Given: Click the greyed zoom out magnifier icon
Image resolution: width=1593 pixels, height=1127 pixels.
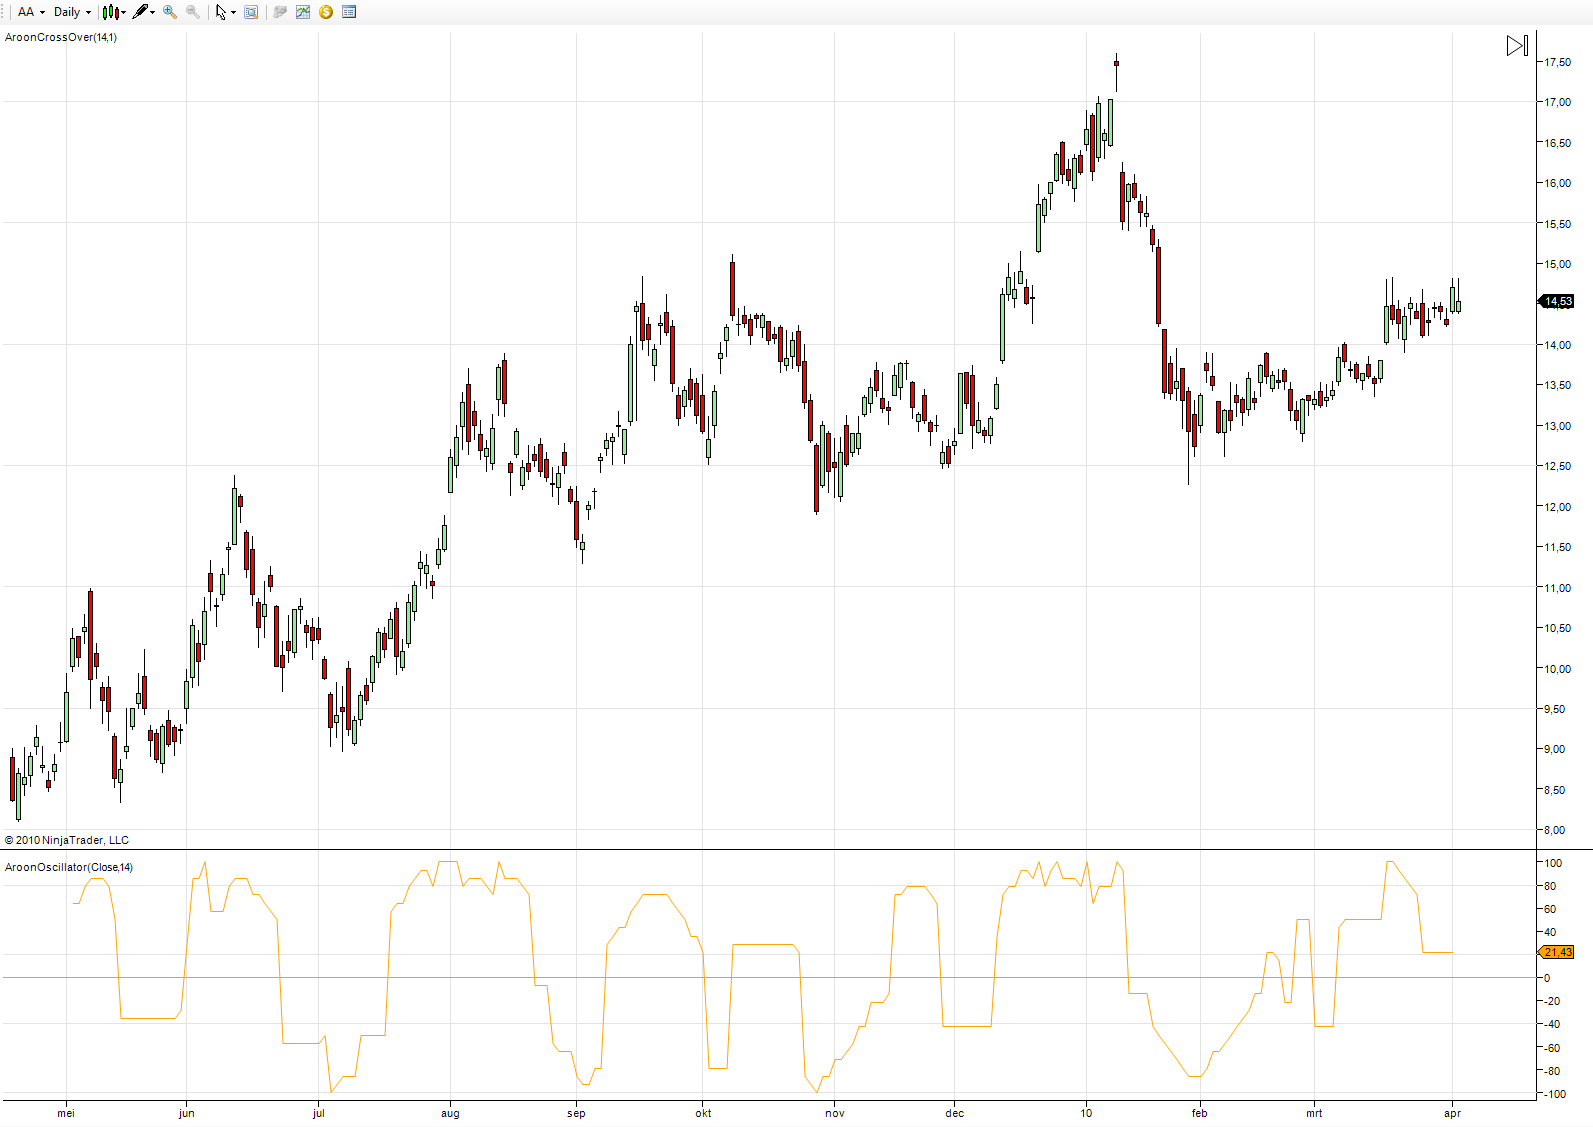Looking at the screenshot, I should click(x=193, y=12).
